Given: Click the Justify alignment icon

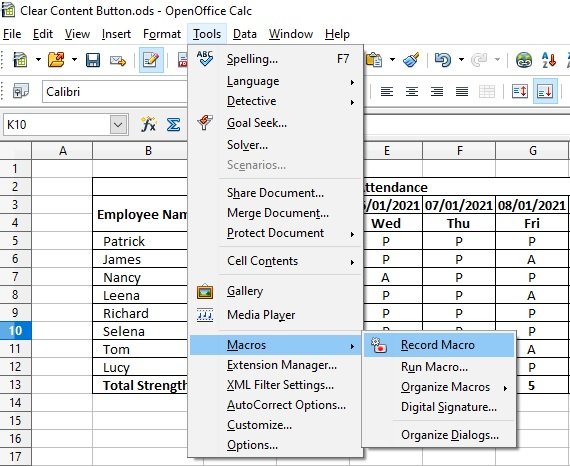Looking at the screenshot, I should click(462, 91).
